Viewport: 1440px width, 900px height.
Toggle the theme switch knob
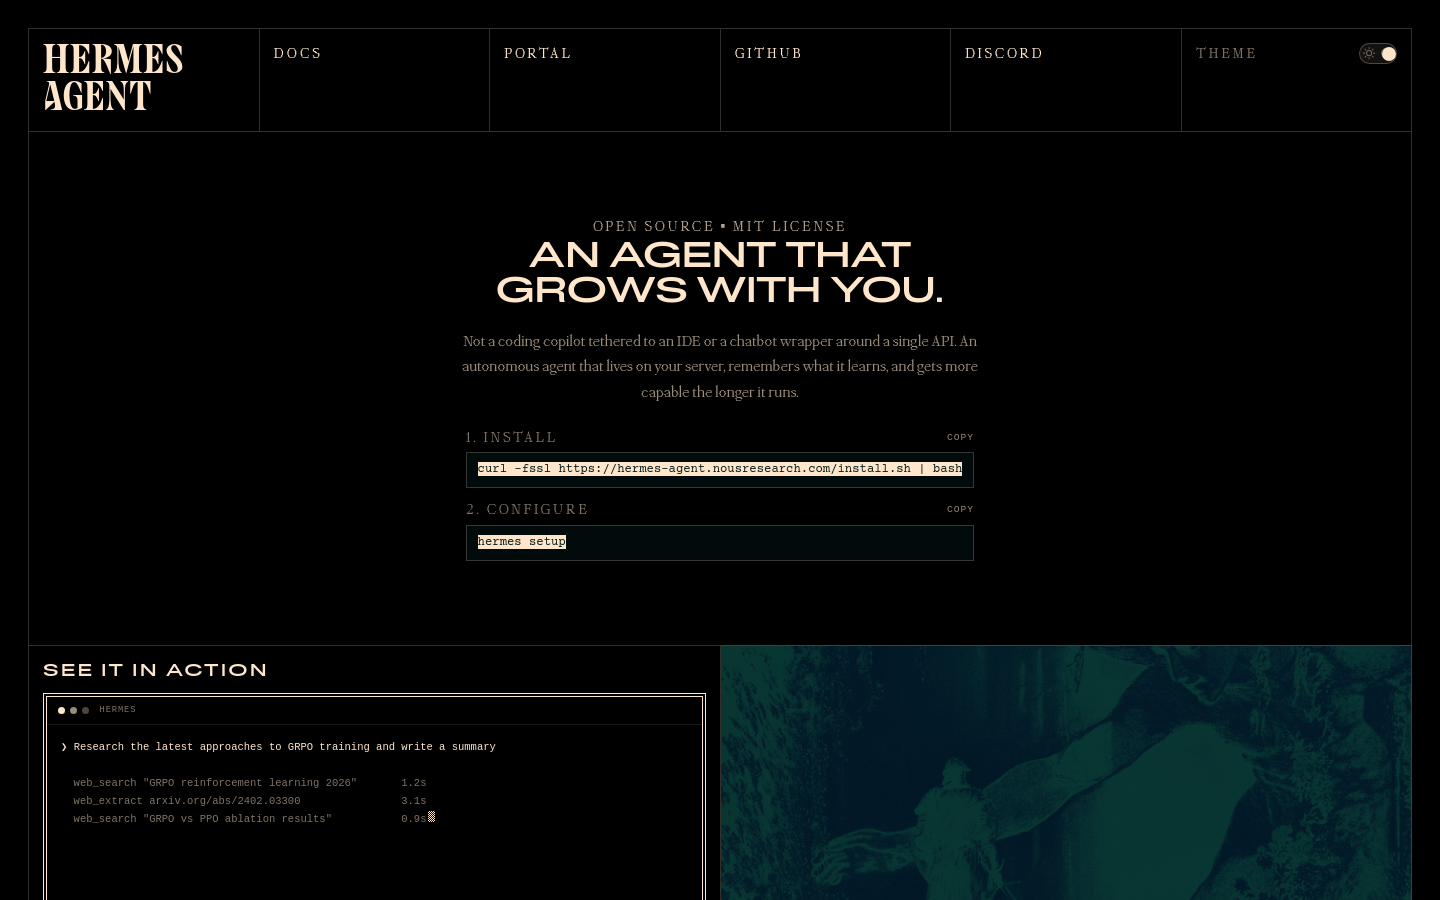pyautogui.click(x=1388, y=54)
